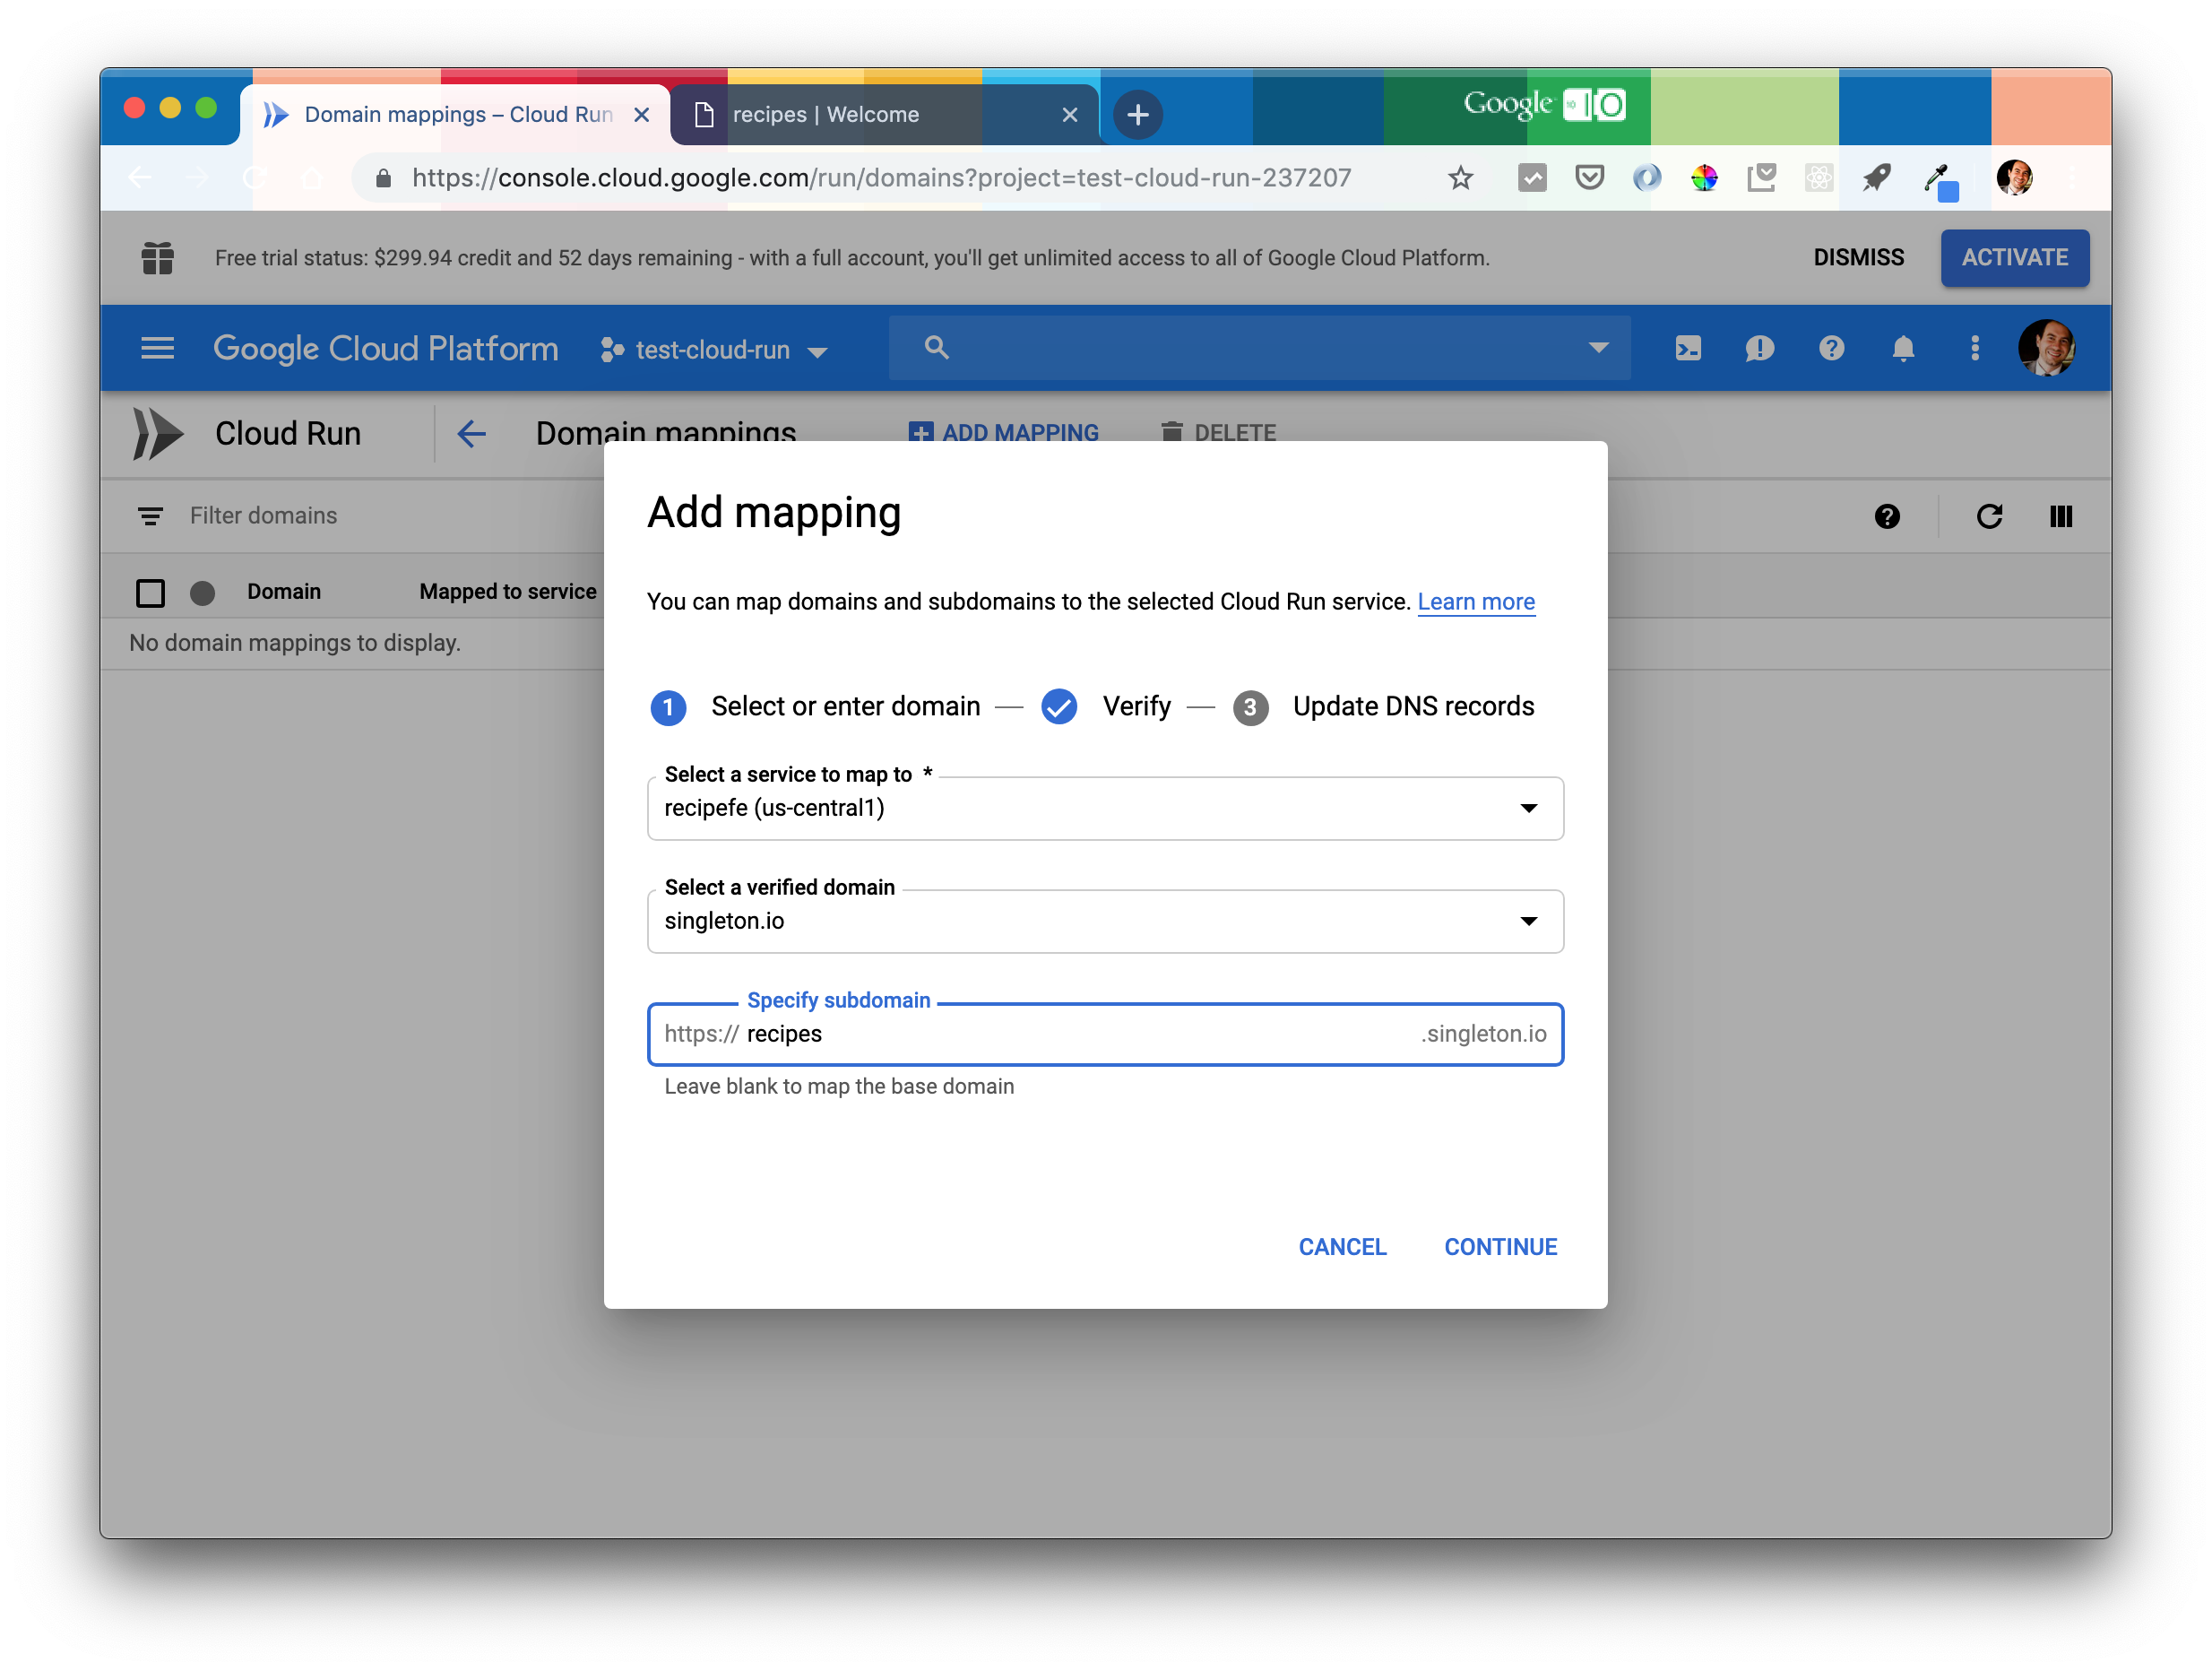Click the Google Cloud Platform menu hamburger icon
Image resolution: width=2212 pixels, height=1671 pixels.
(156, 346)
